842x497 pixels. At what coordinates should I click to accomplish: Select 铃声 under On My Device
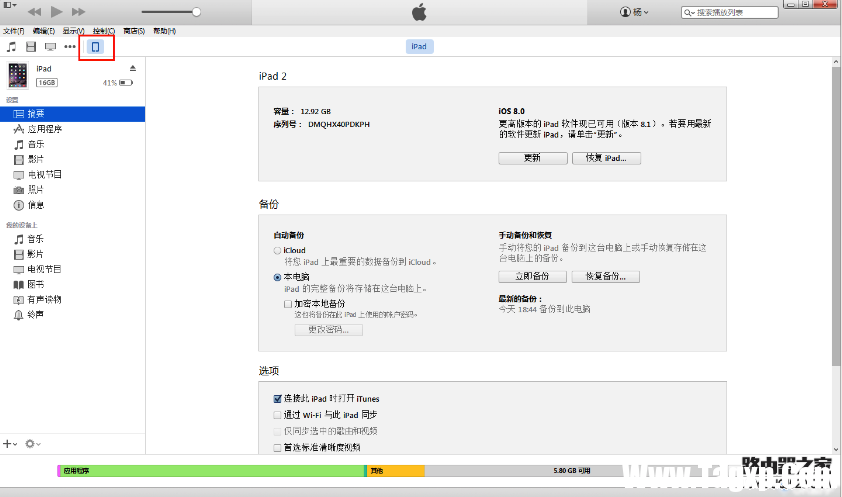72,315
